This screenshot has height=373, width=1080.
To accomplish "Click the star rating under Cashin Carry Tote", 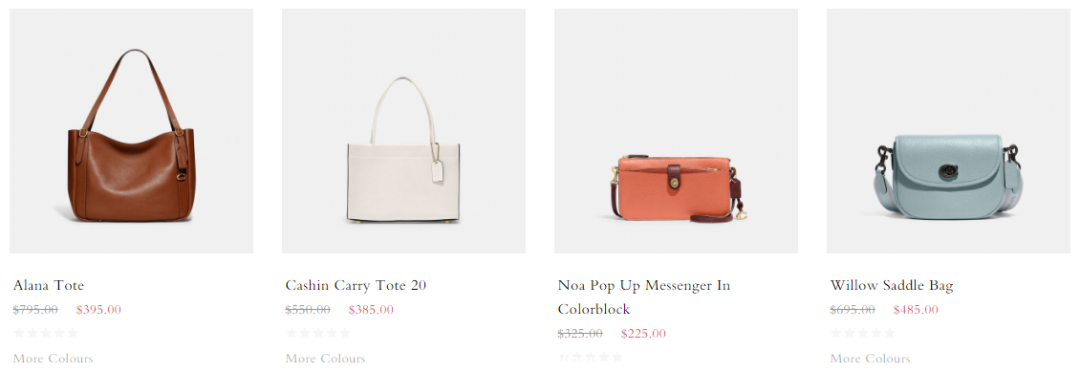I will point(318,333).
